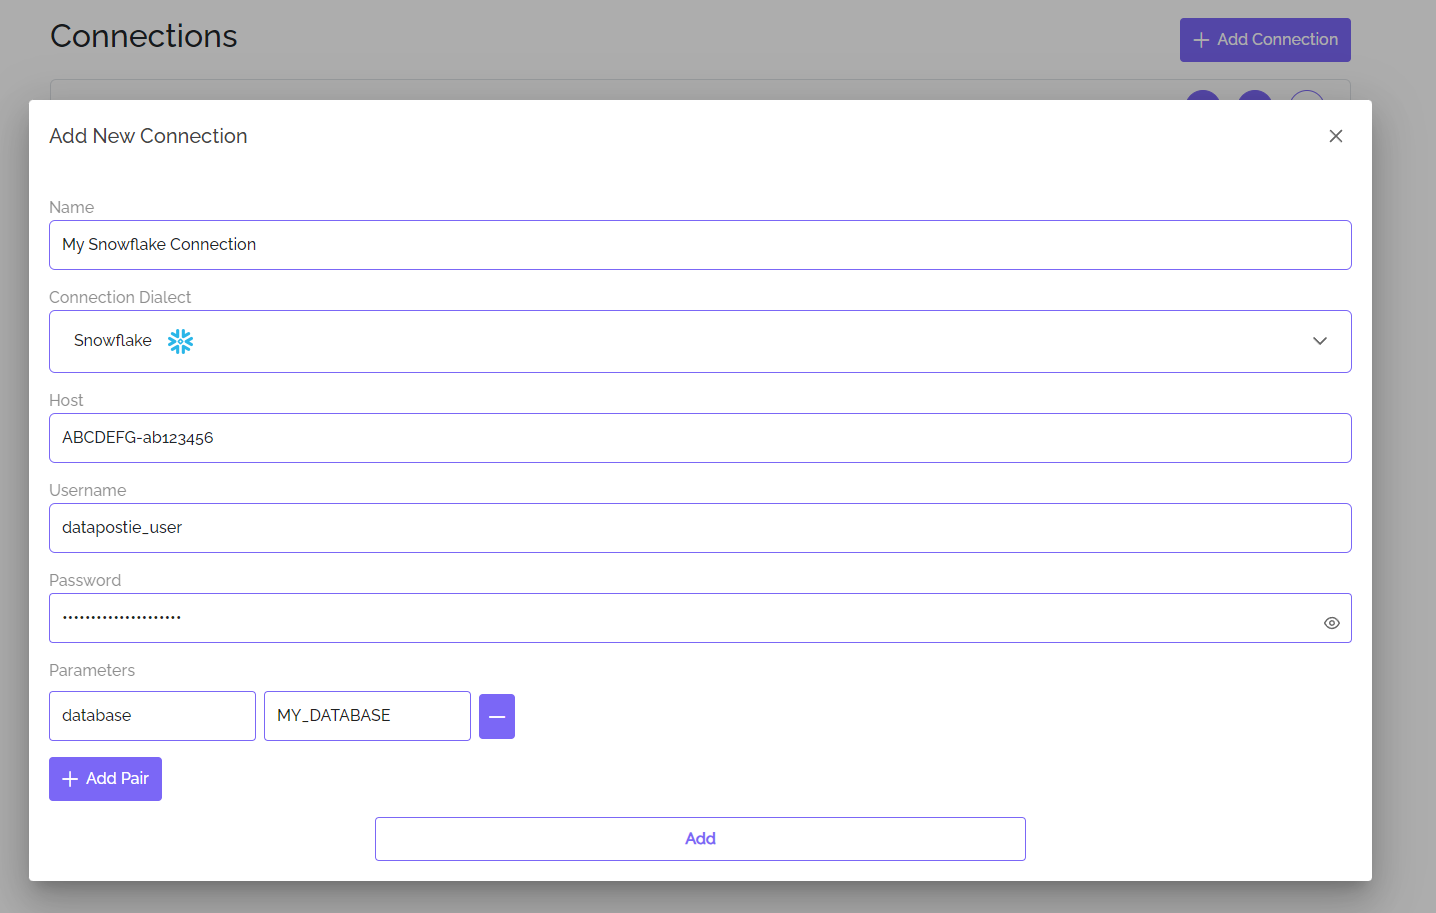Click the Add Connection button text
The image size is (1436, 913).
[1277, 40]
